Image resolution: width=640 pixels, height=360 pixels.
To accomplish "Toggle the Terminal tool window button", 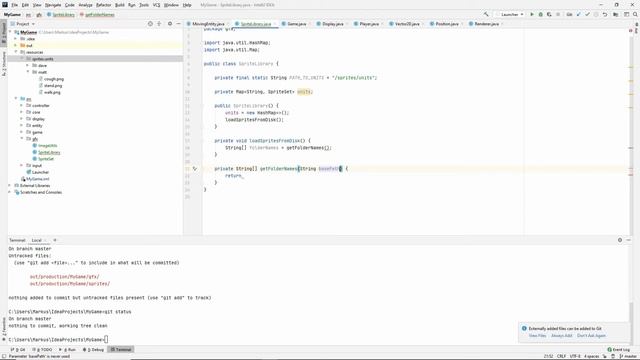I will click(x=121, y=349).
